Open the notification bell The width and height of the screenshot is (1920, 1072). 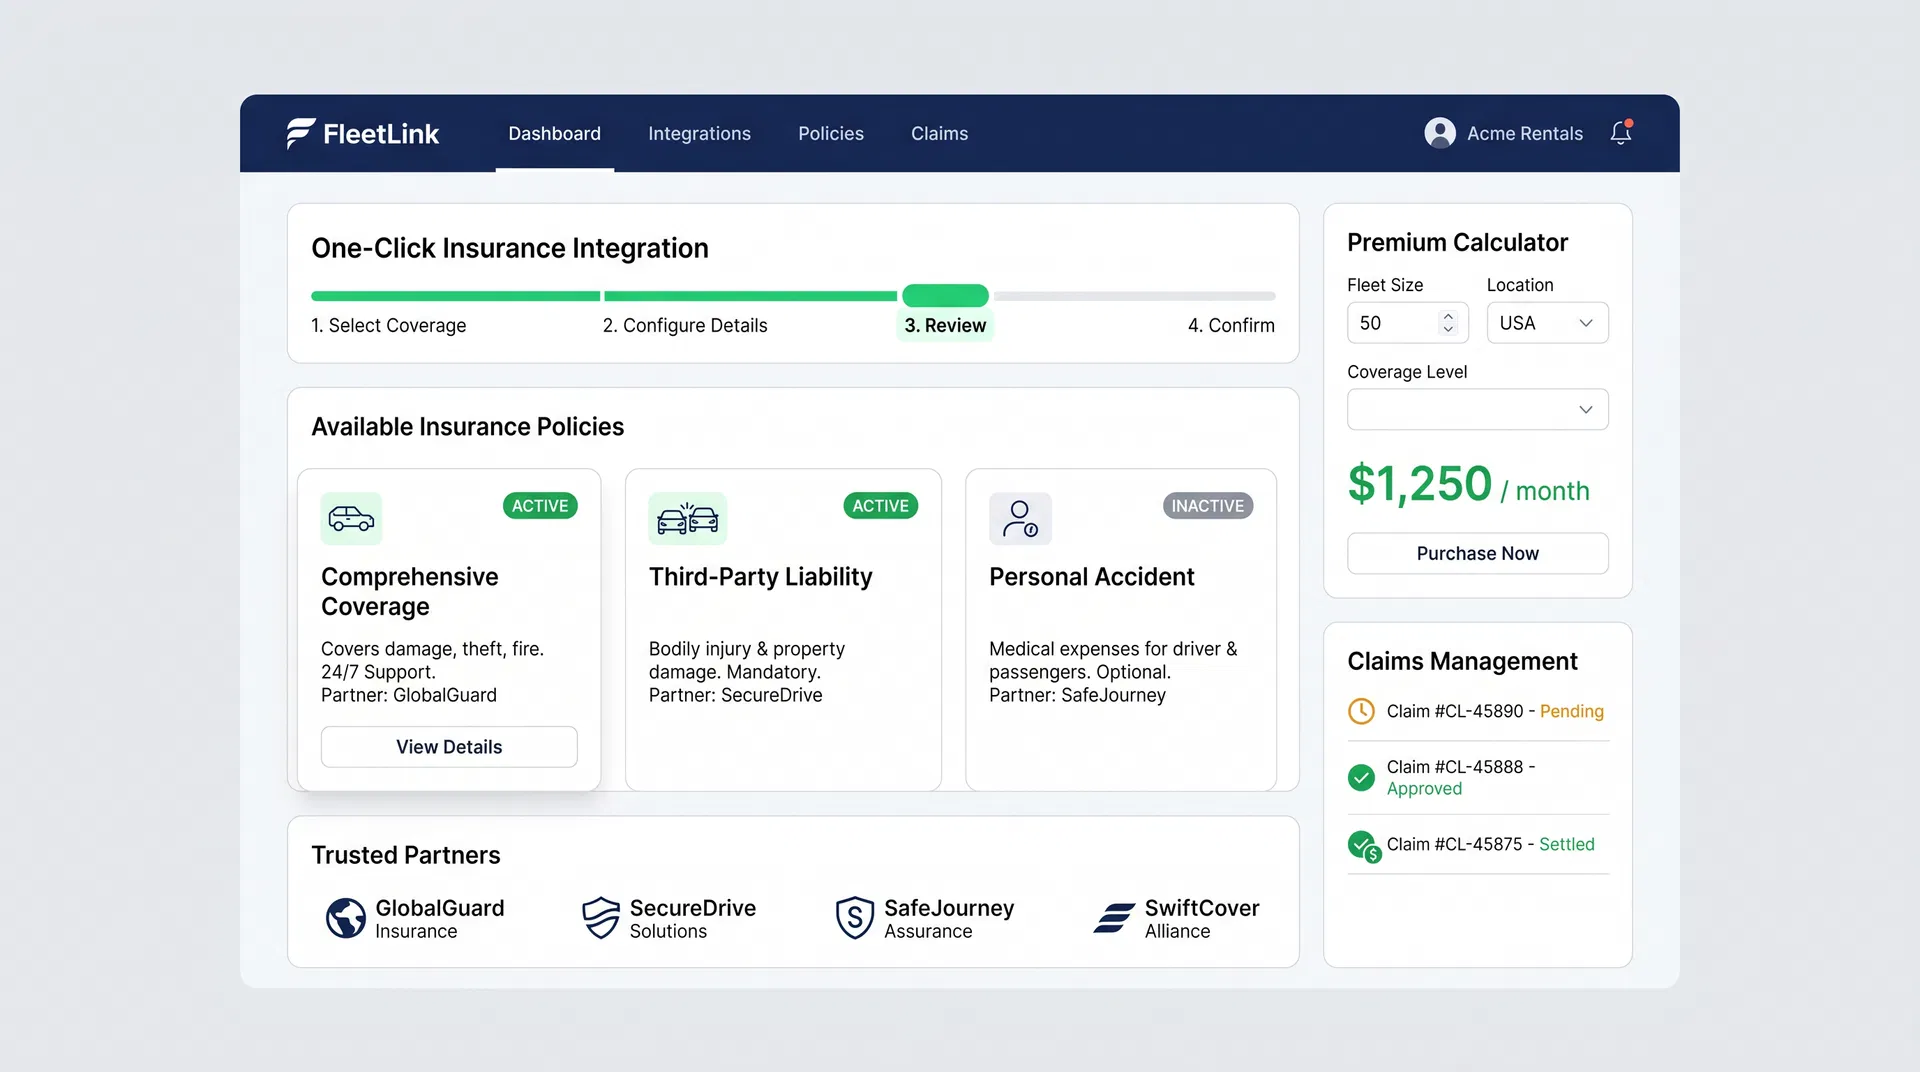click(1620, 132)
